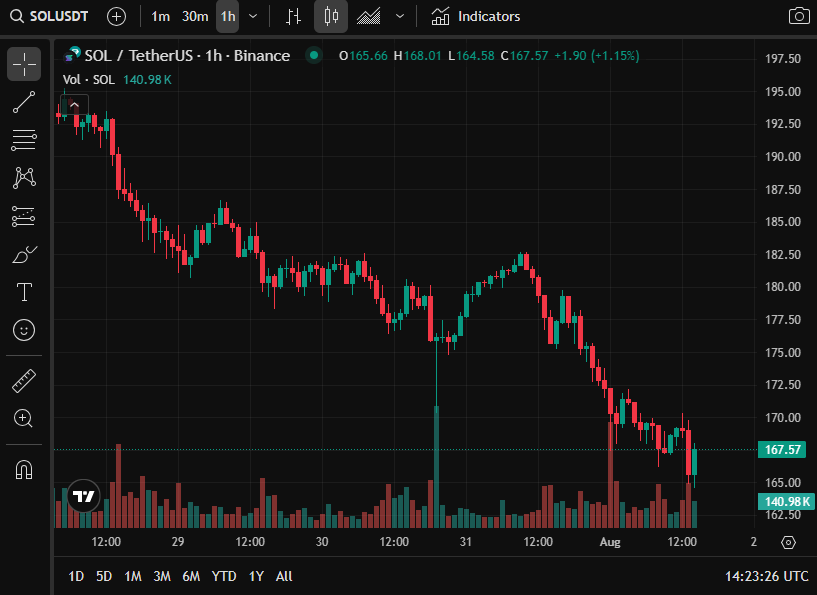
Task: Switch to 30m timeframe
Action: coord(195,17)
